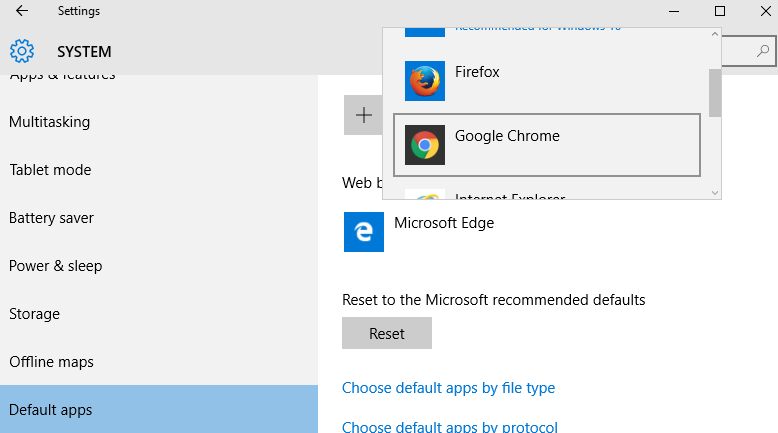778x433 pixels.
Task: Click the Firefox browser icon
Action: click(x=425, y=81)
